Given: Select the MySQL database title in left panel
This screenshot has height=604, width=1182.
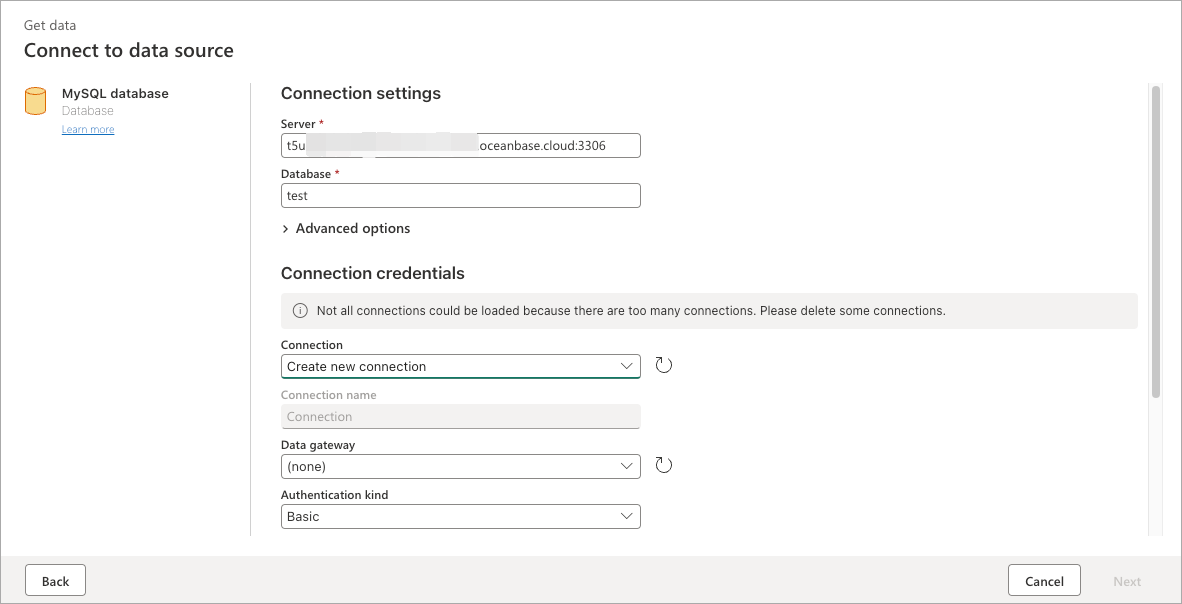Looking at the screenshot, I should [x=115, y=93].
